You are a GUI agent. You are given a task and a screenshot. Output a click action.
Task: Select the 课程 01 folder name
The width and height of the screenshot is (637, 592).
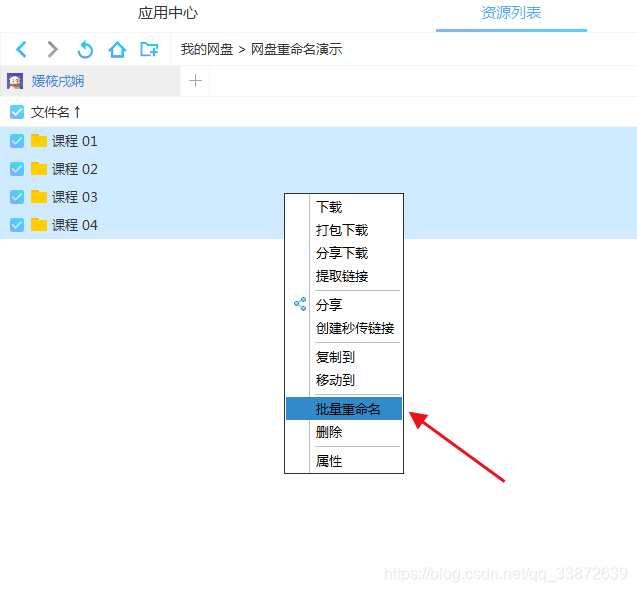75,141
